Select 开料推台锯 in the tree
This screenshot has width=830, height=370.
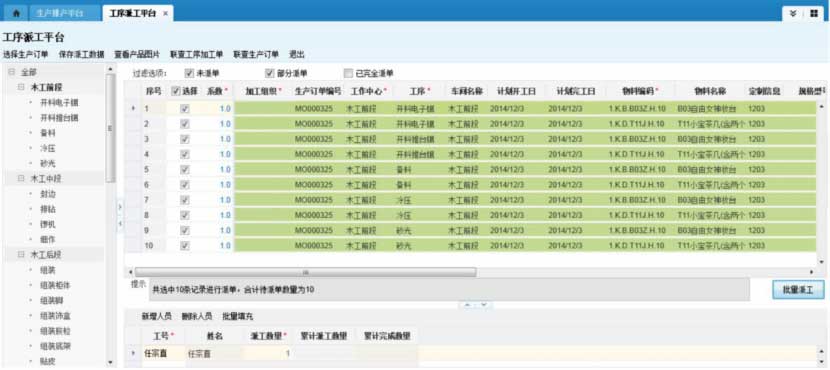(59, 118)
